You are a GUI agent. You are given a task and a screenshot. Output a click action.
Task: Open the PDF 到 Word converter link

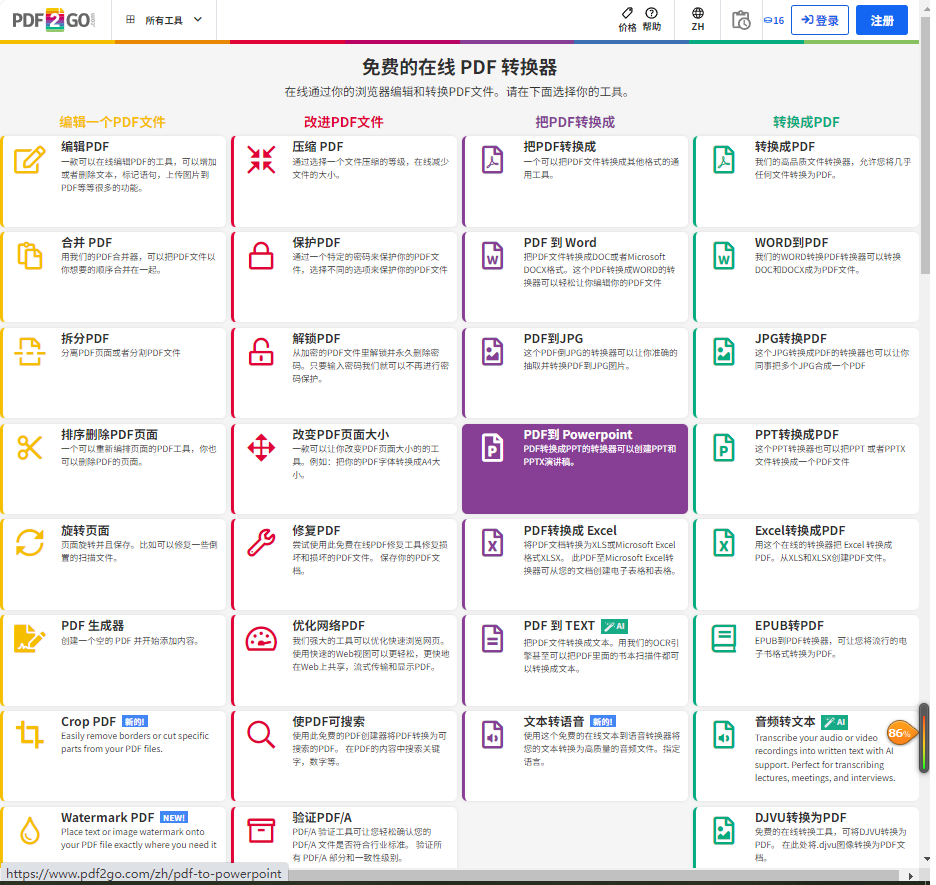click(x=560, y=243)
